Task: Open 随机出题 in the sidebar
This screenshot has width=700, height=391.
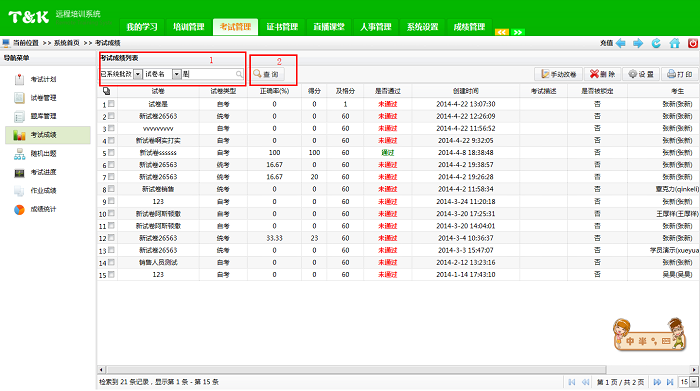Action: point(43,154)
